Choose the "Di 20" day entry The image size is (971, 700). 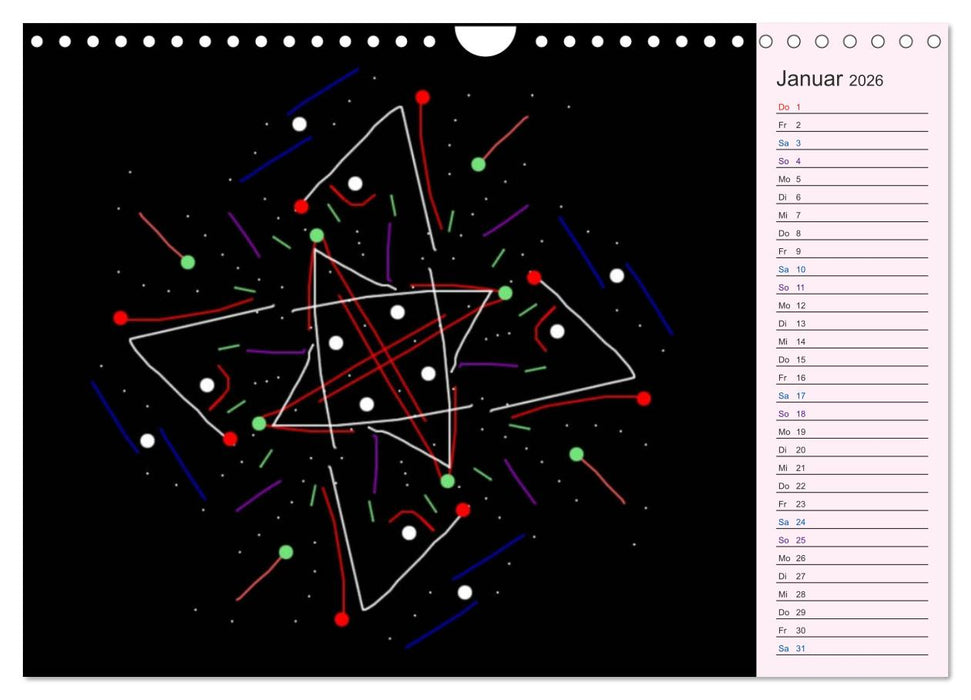852,450
